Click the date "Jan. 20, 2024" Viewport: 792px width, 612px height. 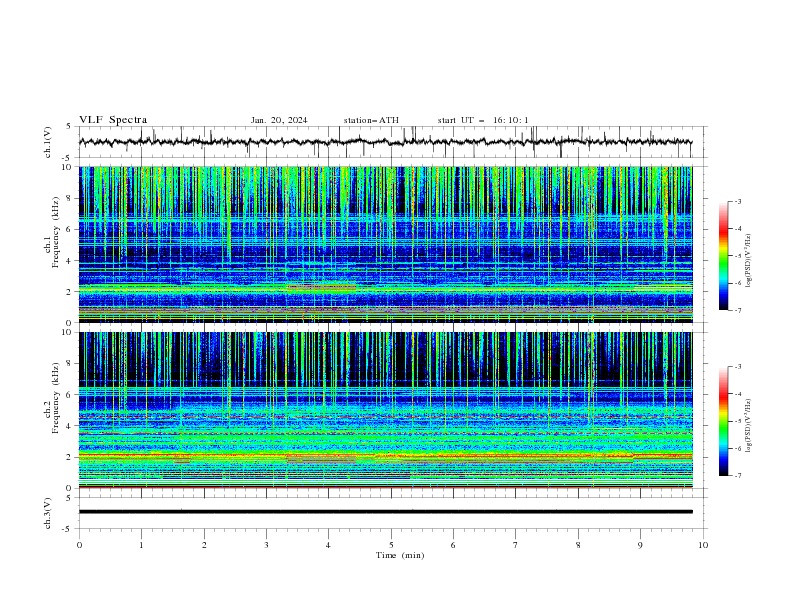(279, 120)
